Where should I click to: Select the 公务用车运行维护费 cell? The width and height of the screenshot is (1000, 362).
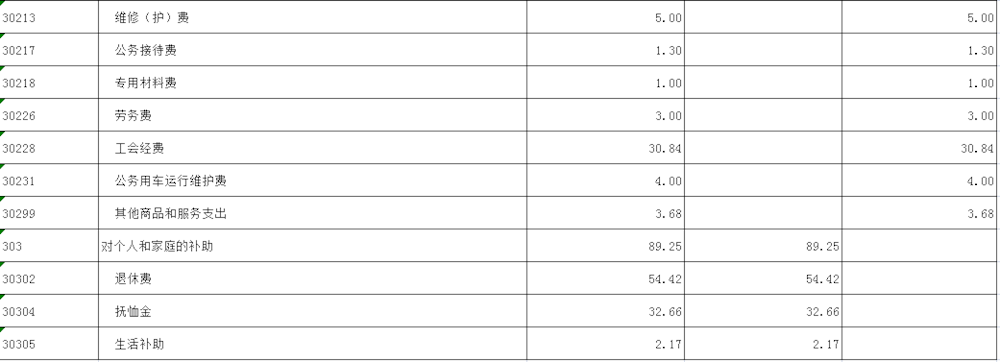coord(312,181)
